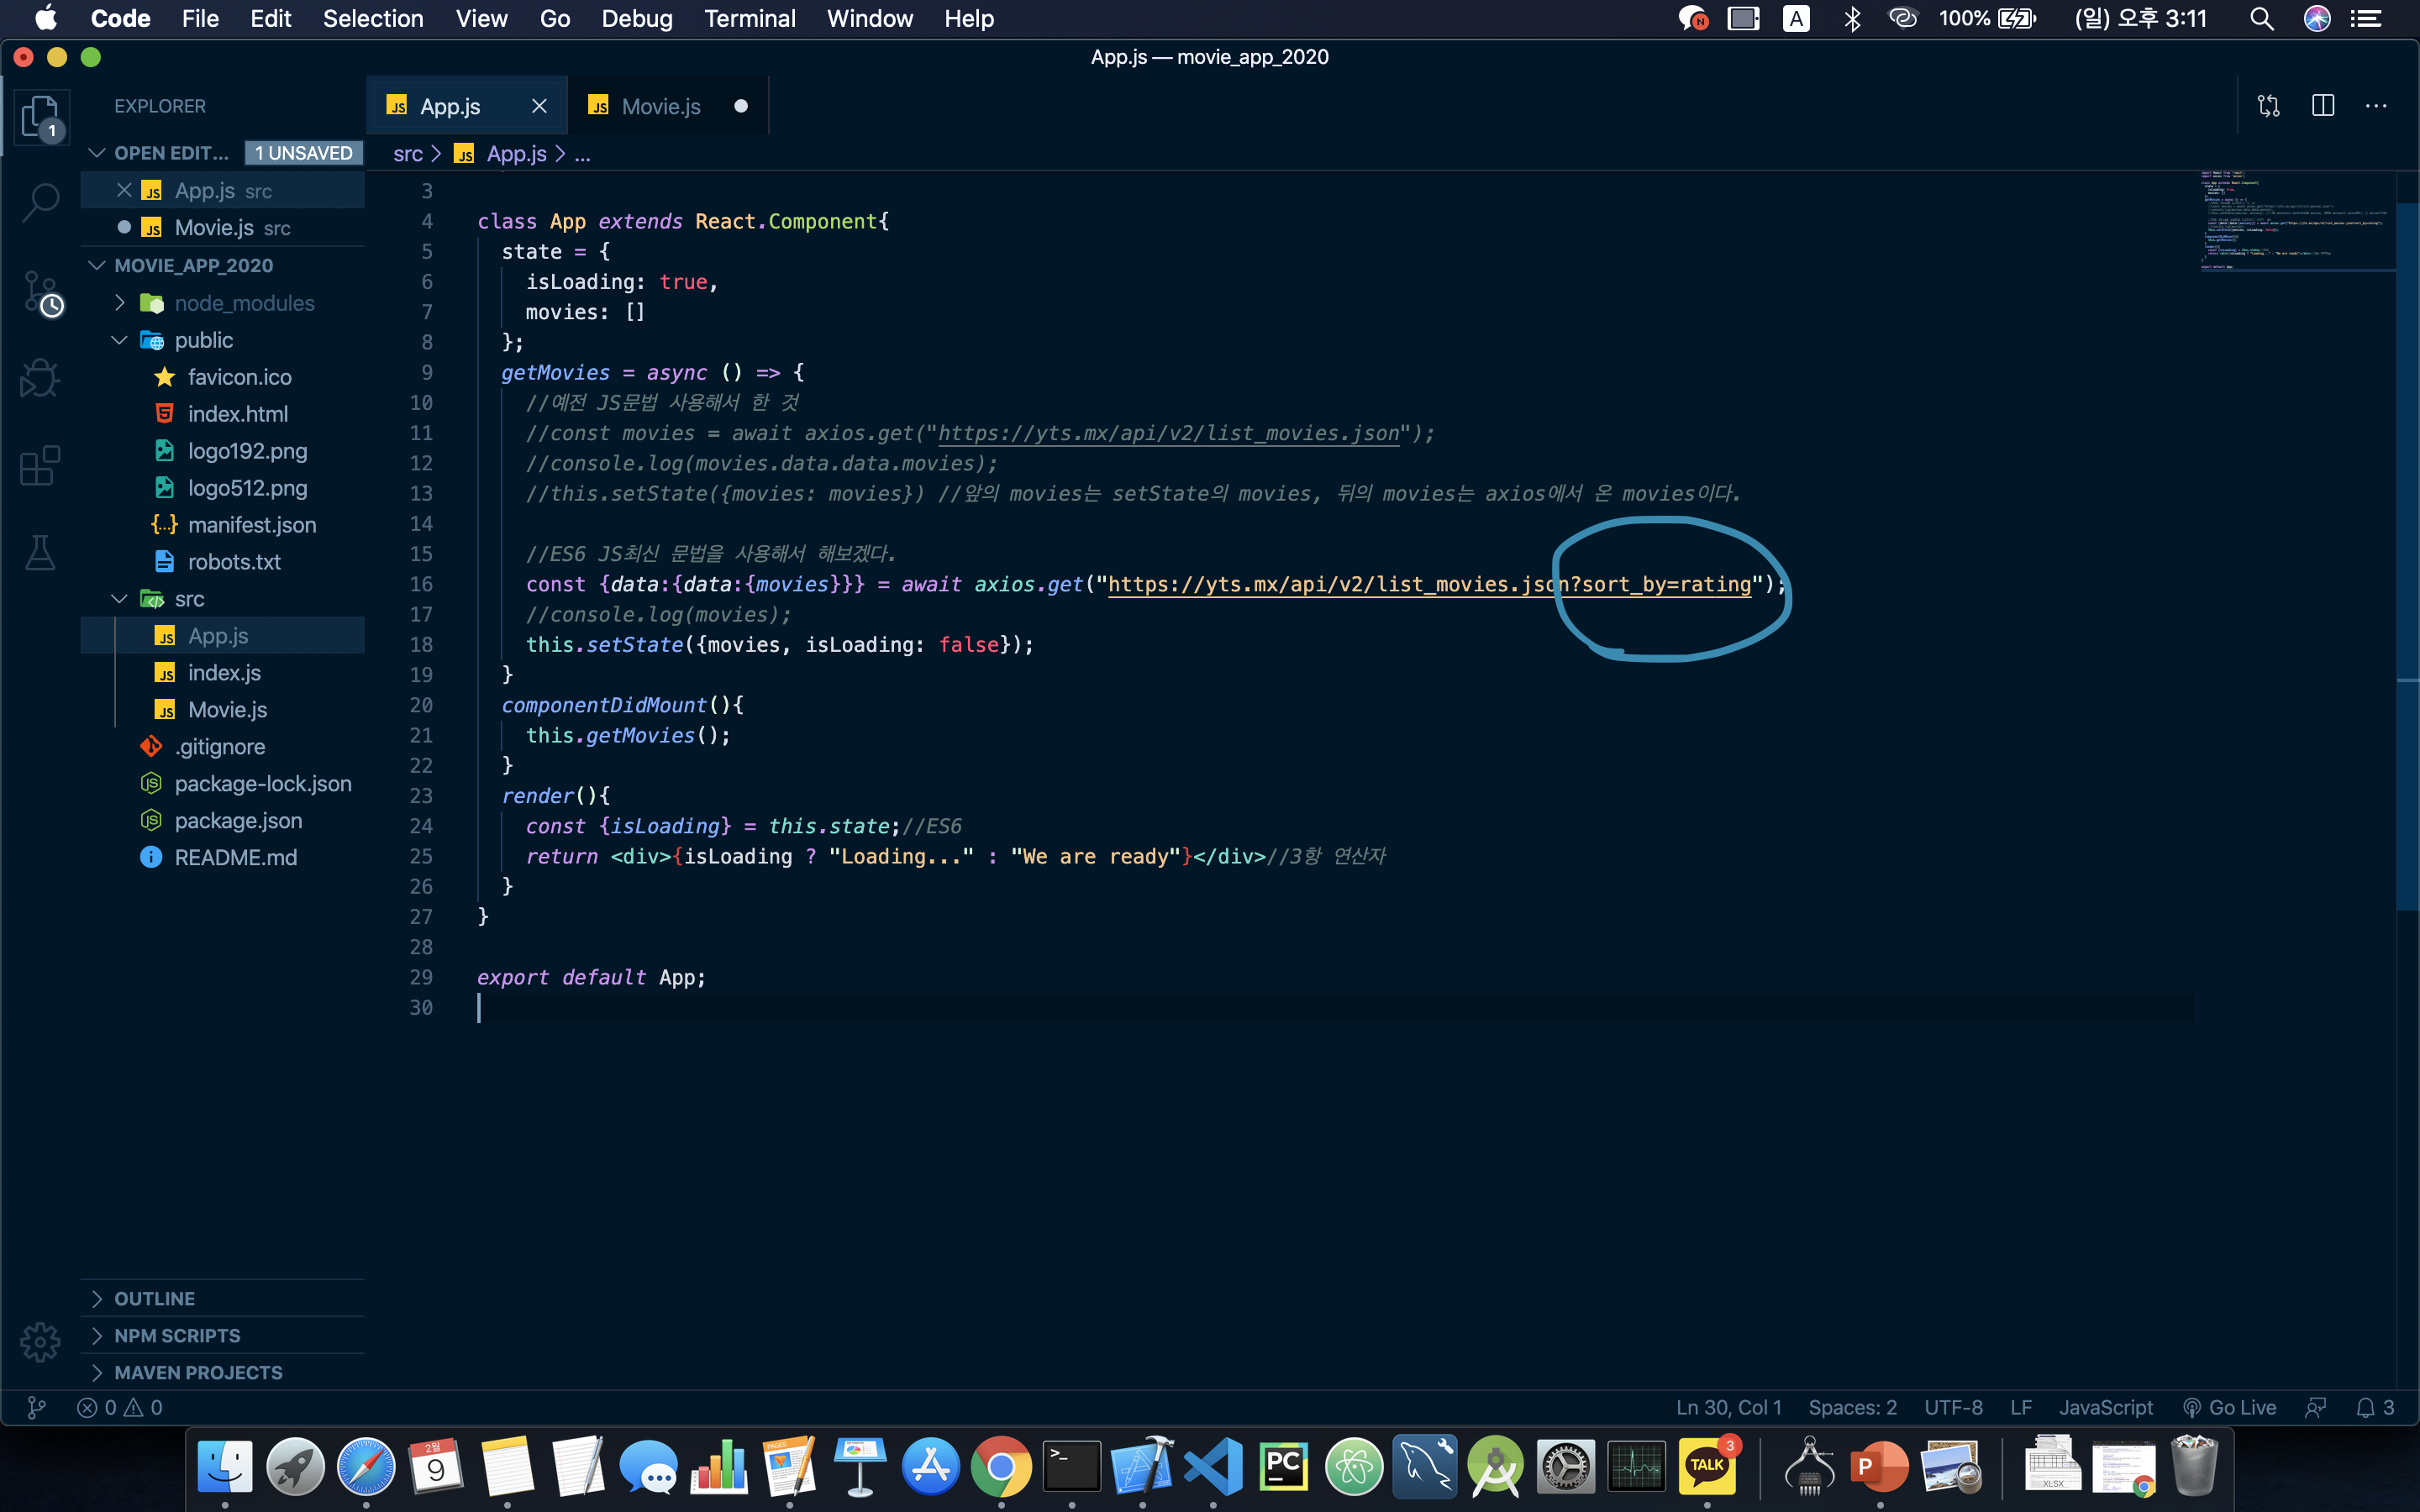This screenshot has width=2420, height=1512.
Task: Click the Open Changes compare icon
Action: 2268,106
